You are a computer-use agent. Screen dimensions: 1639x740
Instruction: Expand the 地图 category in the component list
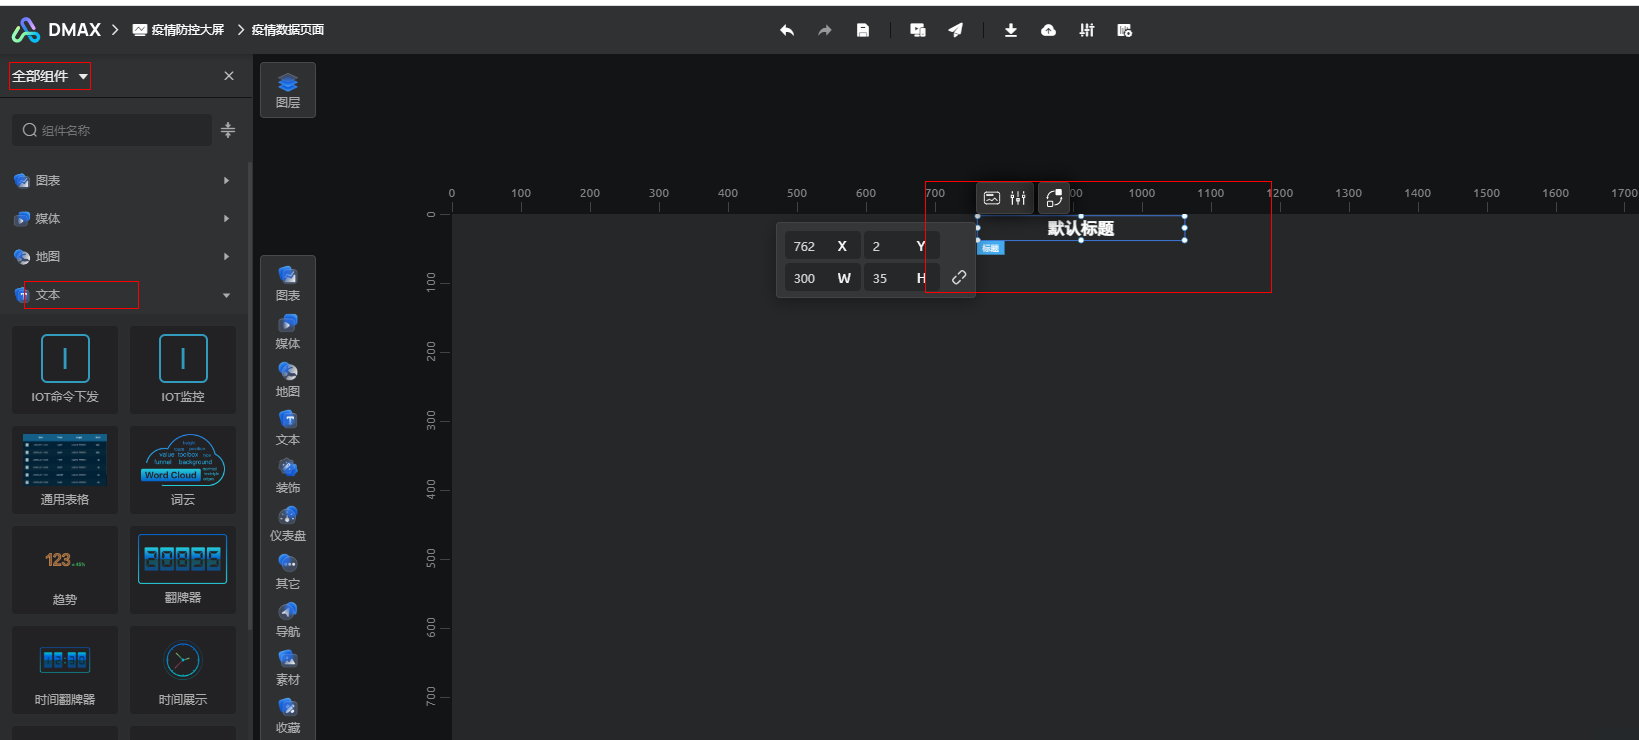point(126,257)
